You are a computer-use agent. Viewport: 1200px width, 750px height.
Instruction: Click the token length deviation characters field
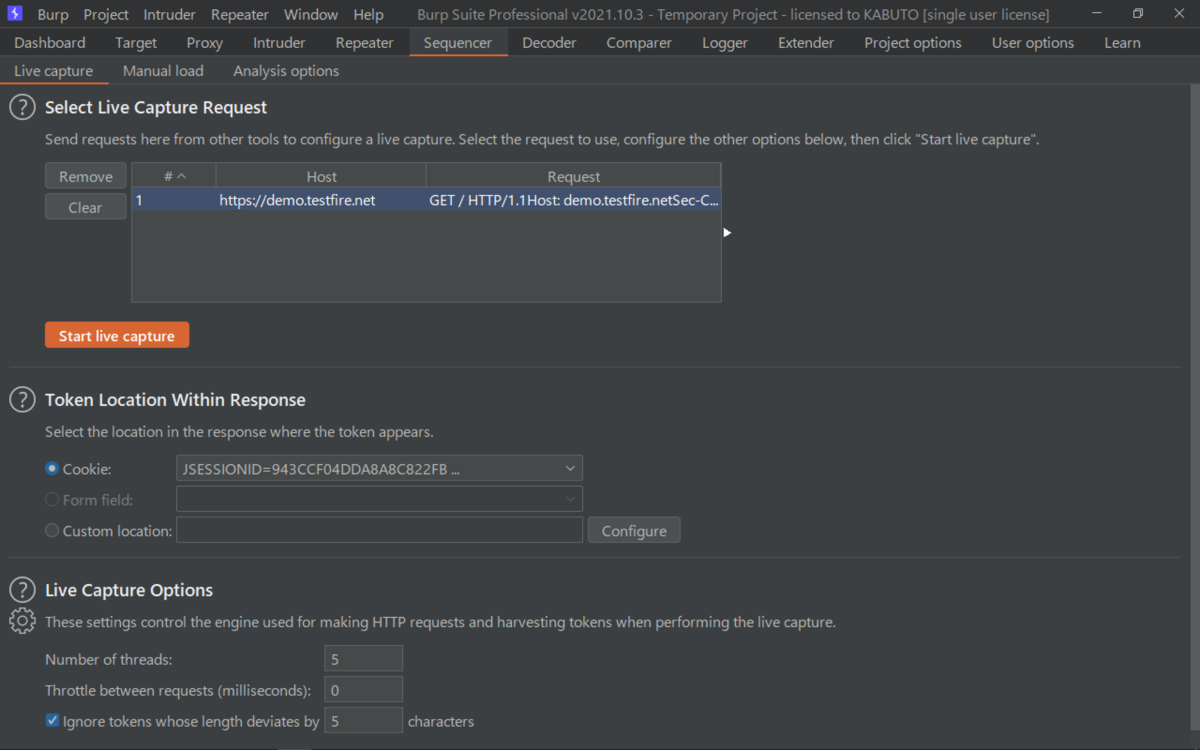point(364,720)
